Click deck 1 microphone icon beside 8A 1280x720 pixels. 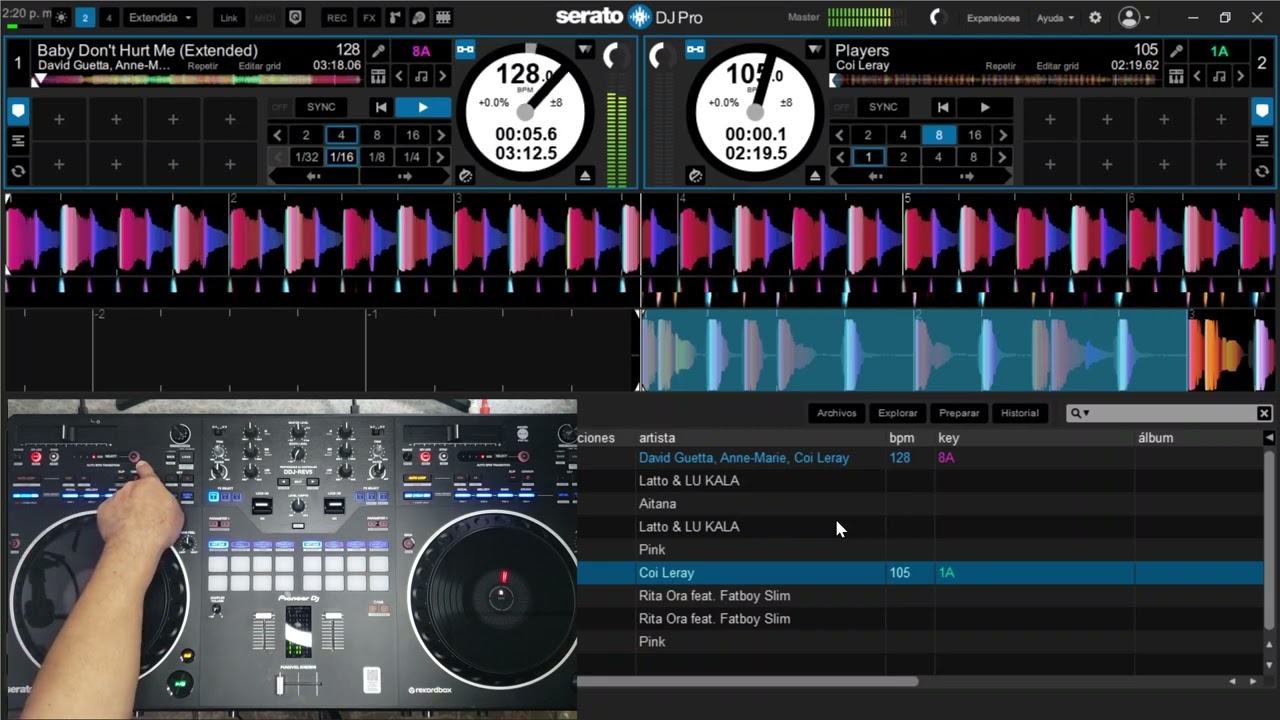[x=379, y=51]
